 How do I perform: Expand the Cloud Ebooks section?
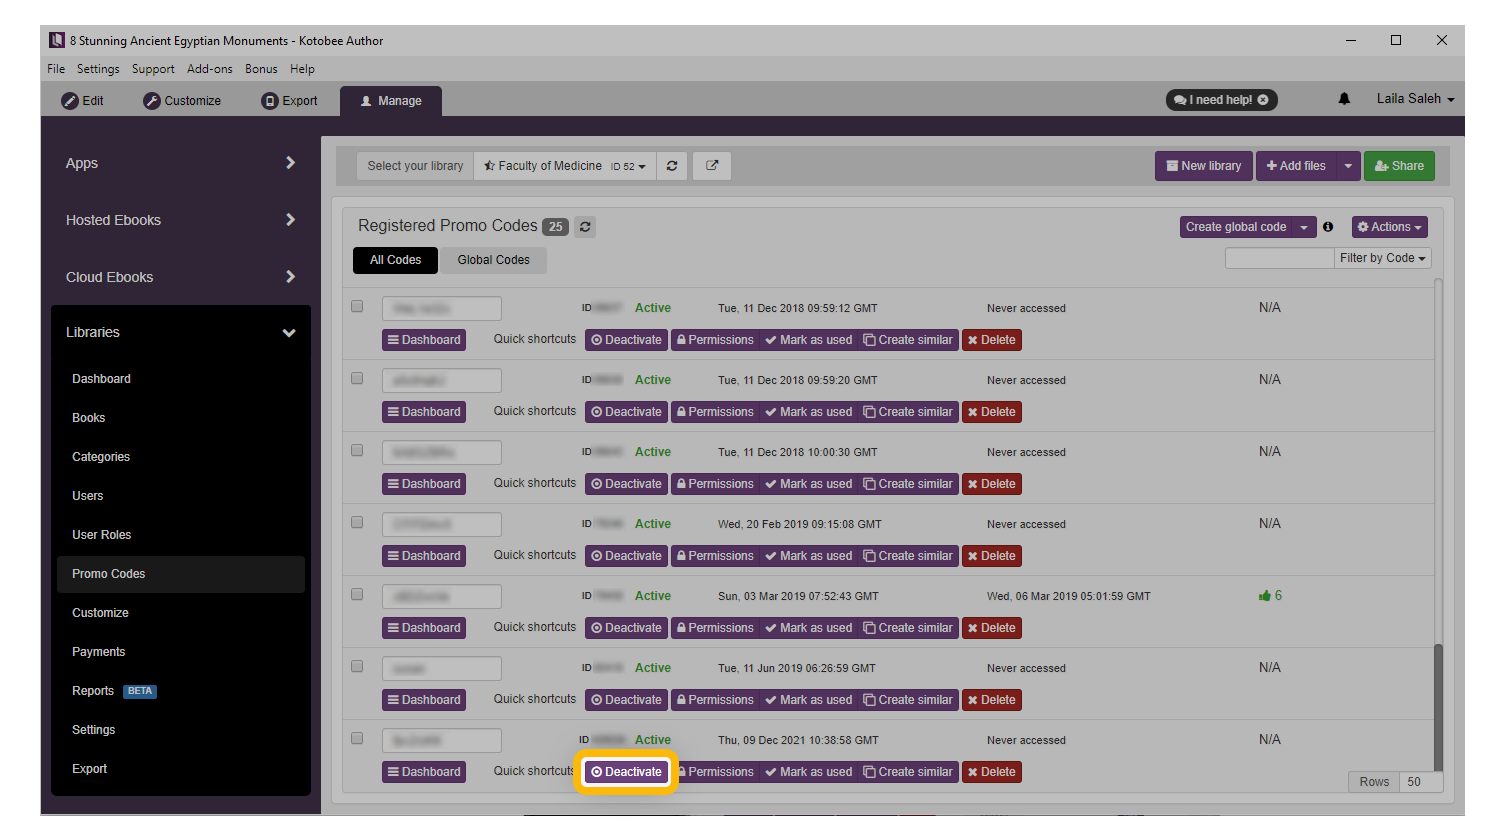click(180, 277)
